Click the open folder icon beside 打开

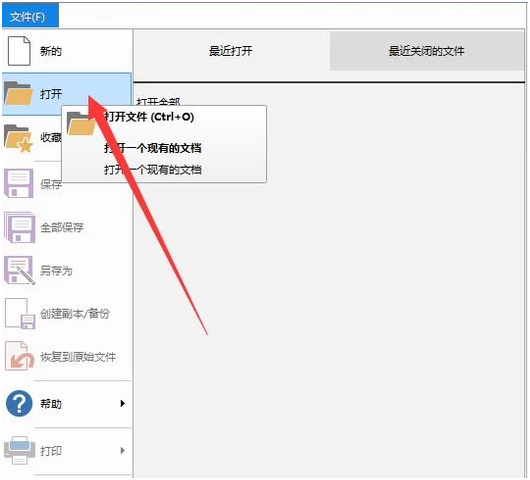pos(18,93)
